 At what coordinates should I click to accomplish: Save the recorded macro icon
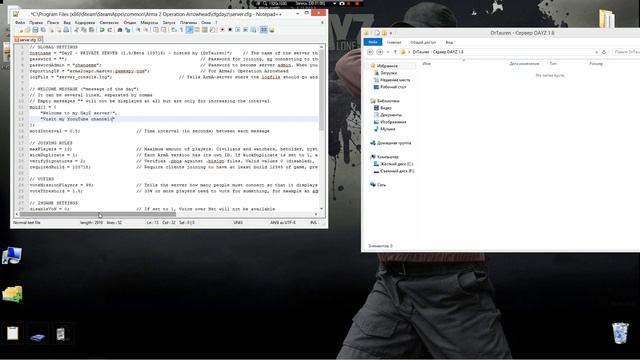[253, 30]
